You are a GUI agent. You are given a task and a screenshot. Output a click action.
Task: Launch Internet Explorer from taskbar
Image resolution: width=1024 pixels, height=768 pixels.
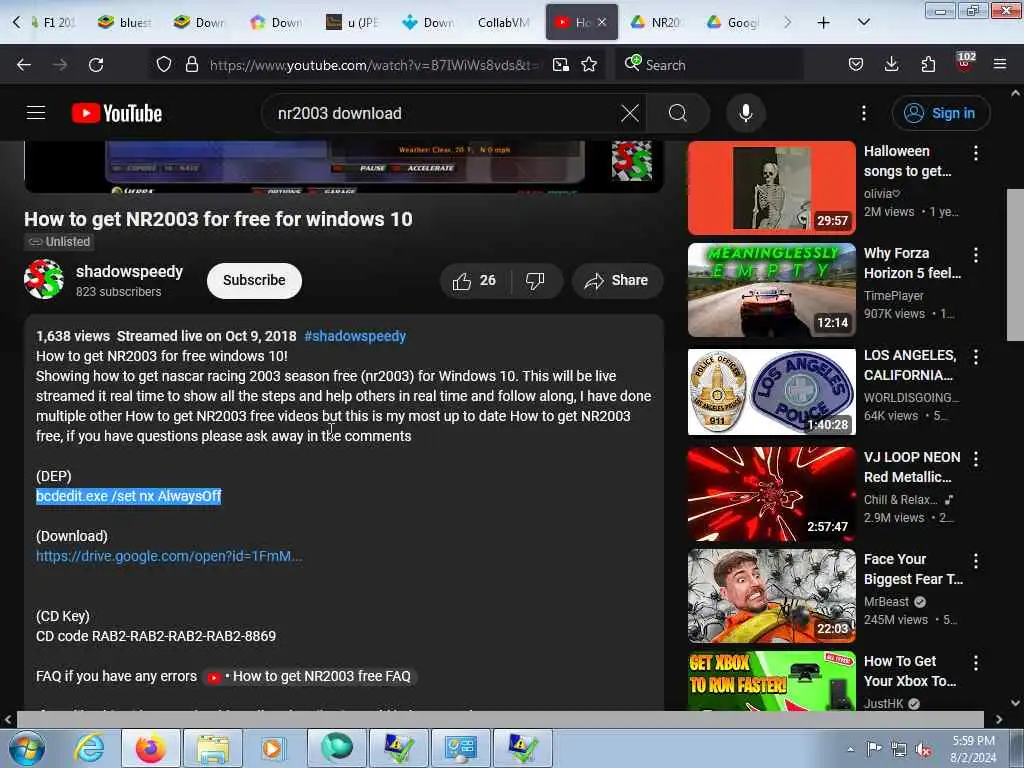point(89,748)
